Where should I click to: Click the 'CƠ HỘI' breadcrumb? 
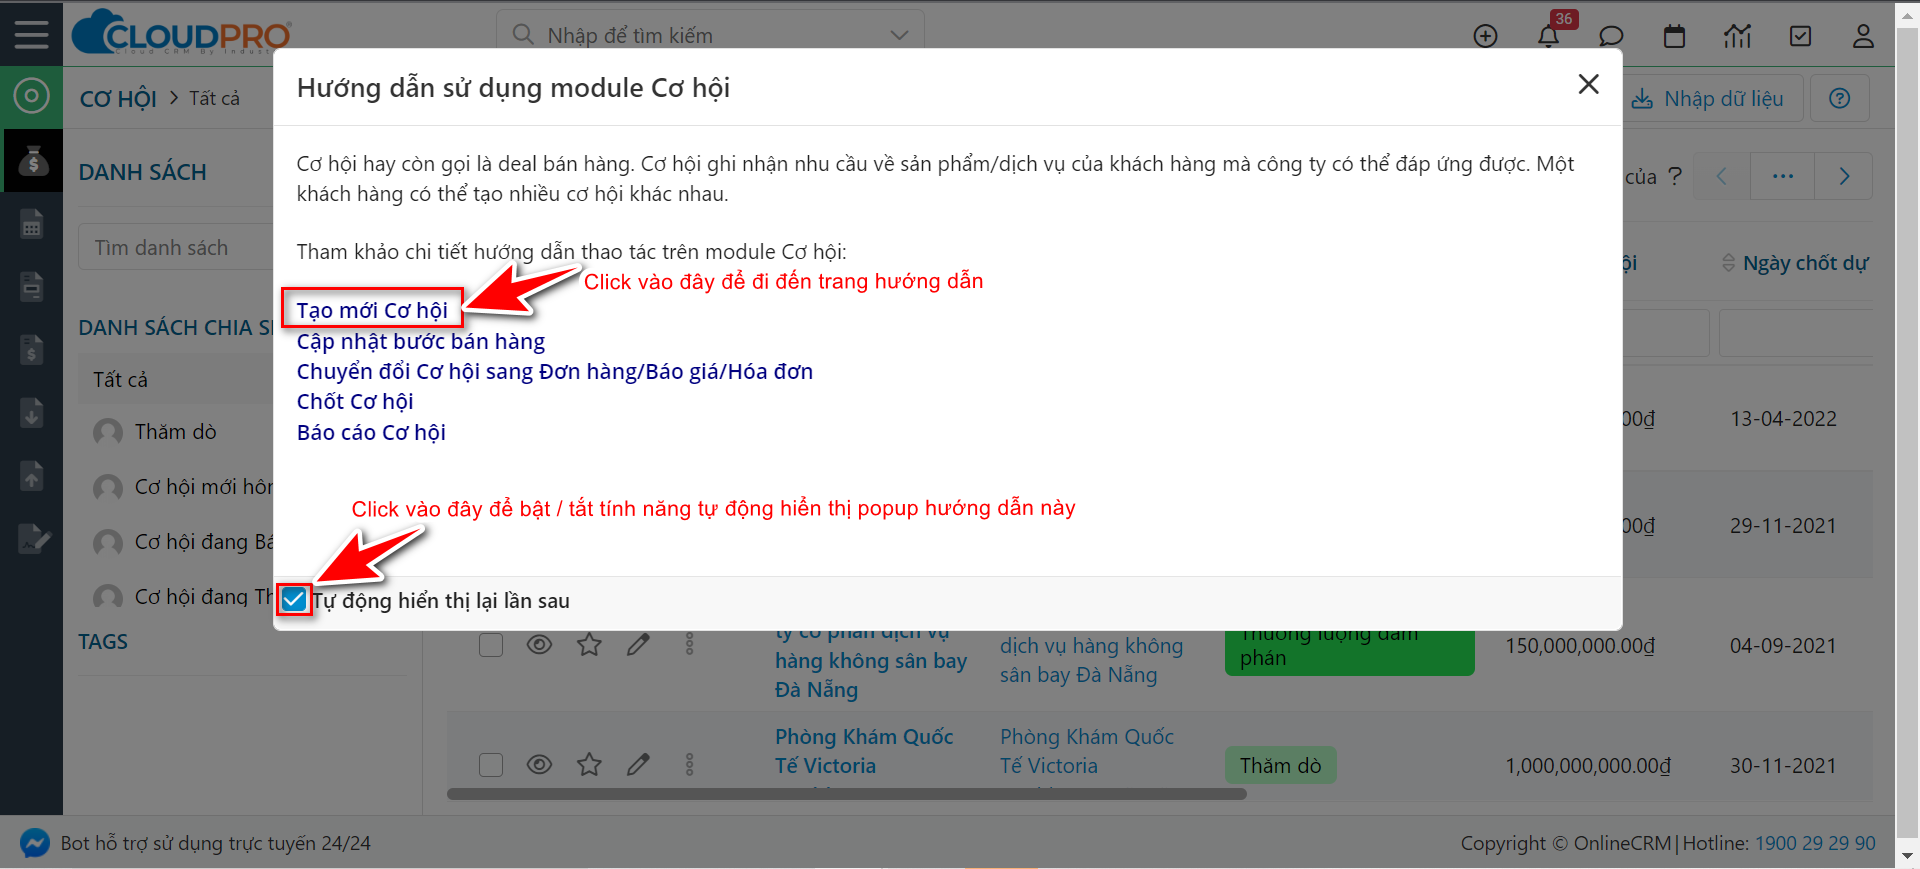[x=118, y=98]
